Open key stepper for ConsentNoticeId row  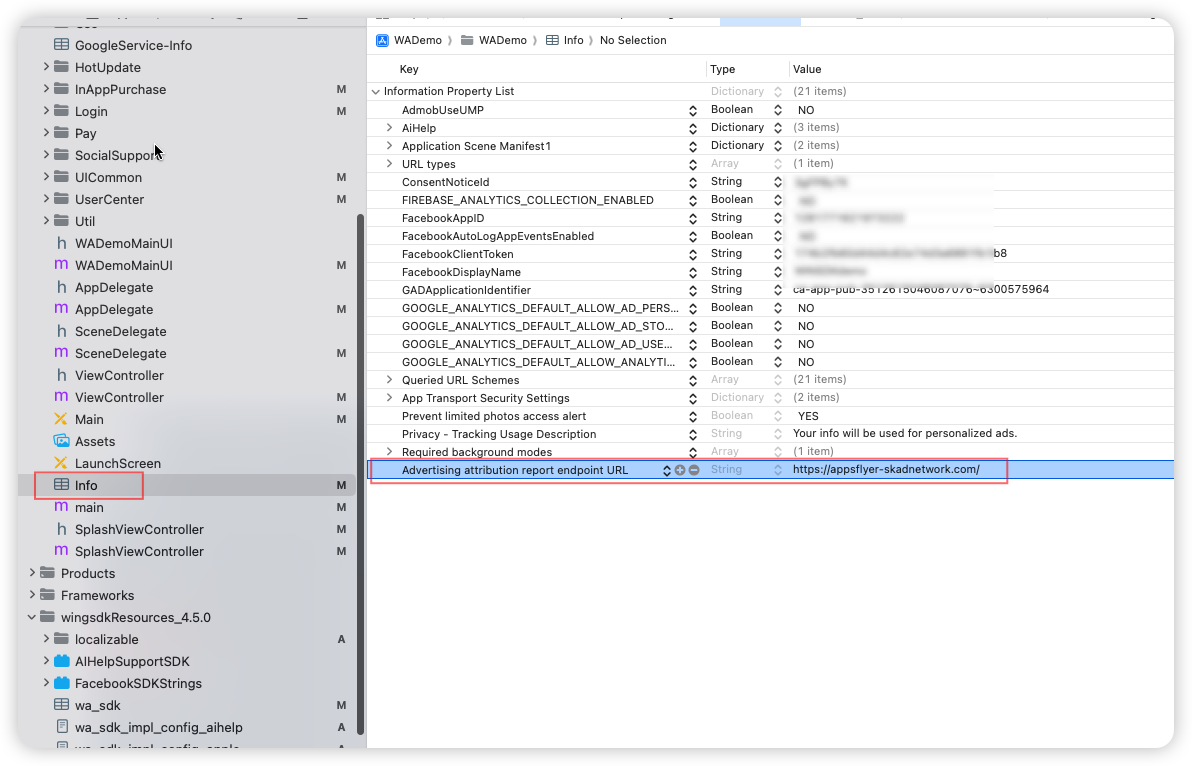(x=693, y=182)
